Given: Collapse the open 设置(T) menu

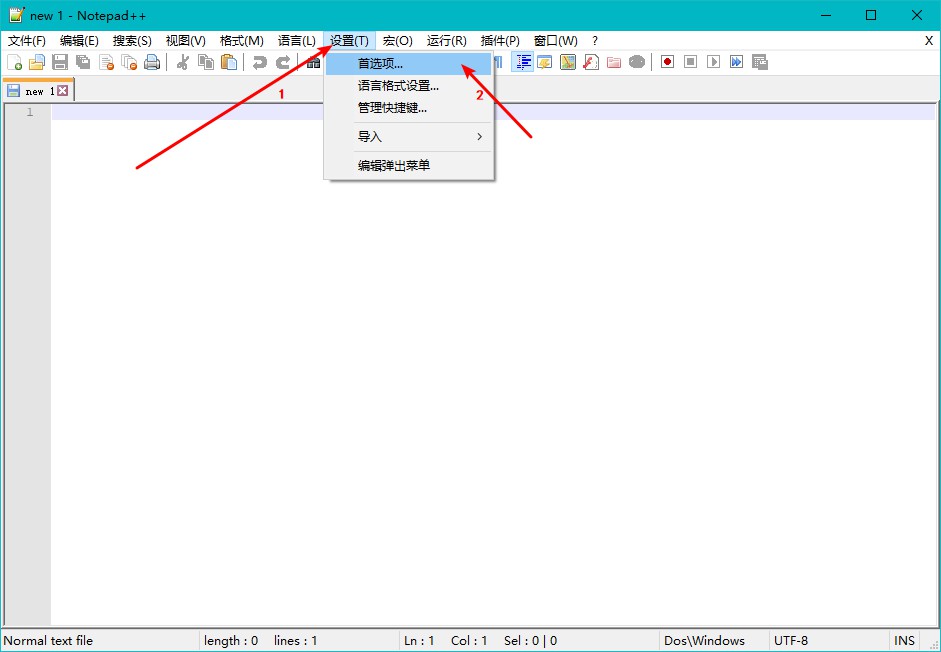Looking at the screenshot, I should pyautogui.click(x=349, y=41).
